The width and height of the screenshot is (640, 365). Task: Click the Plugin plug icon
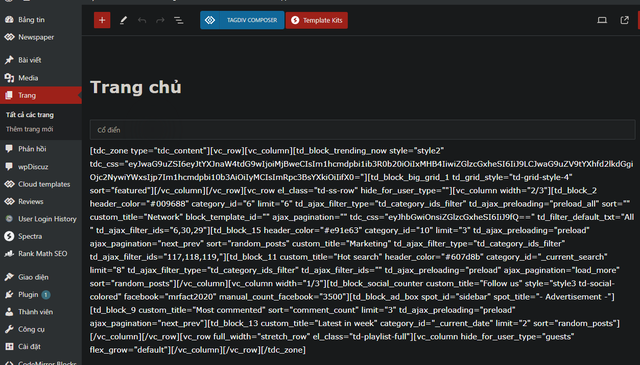9,294
